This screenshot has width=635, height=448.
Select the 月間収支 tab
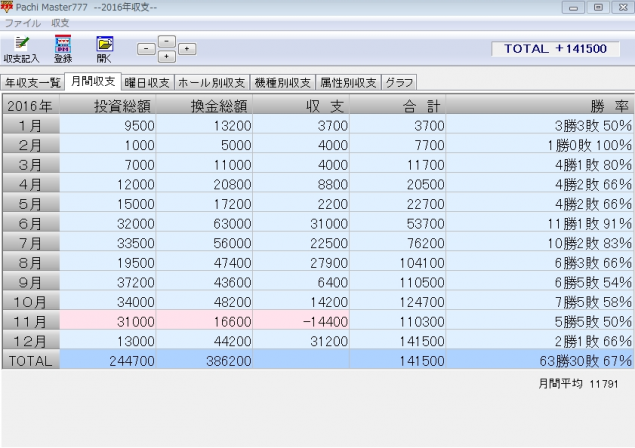point(93,81)
